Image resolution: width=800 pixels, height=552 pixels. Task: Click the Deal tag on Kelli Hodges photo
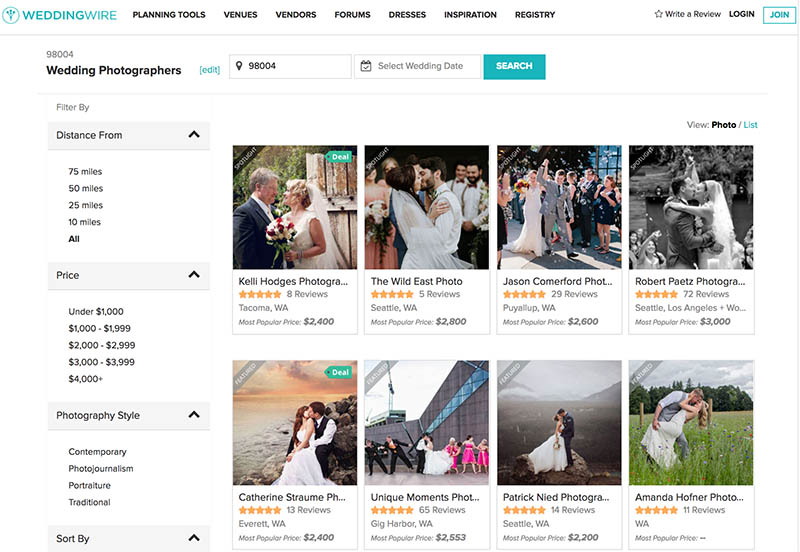pyautogui.click(x=339, y=157)
